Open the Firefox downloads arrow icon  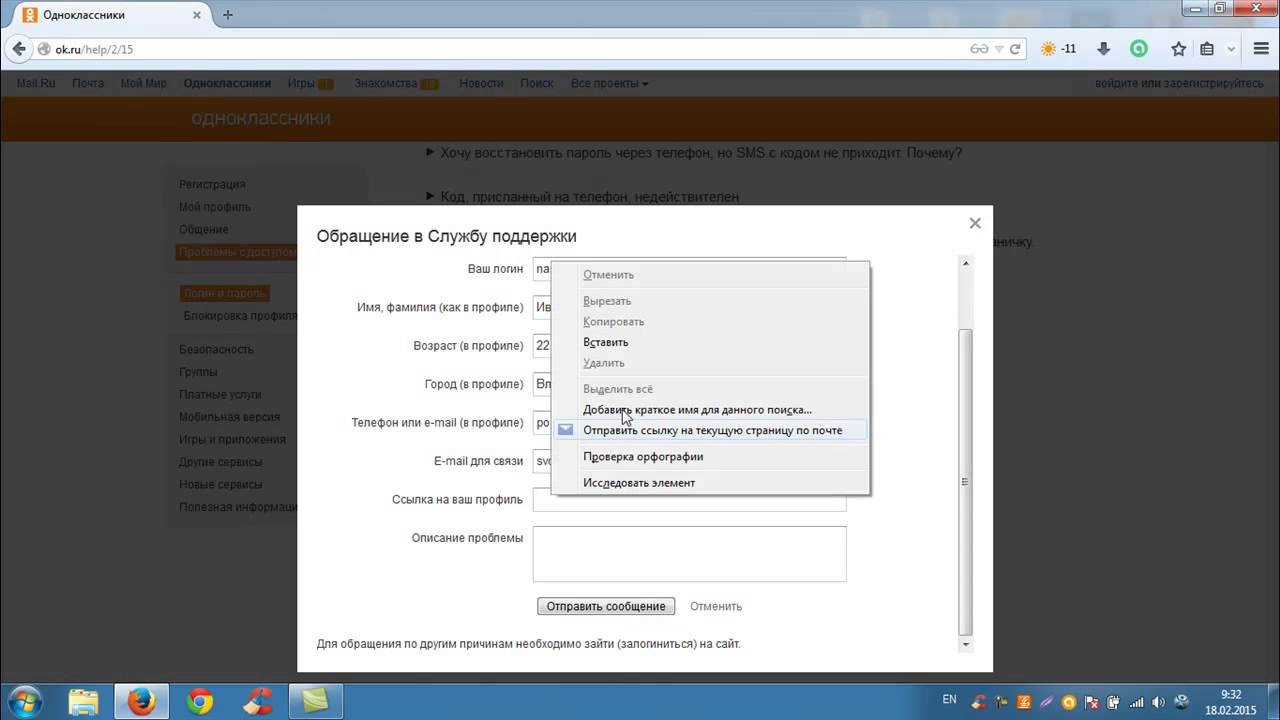(1104, 49)
